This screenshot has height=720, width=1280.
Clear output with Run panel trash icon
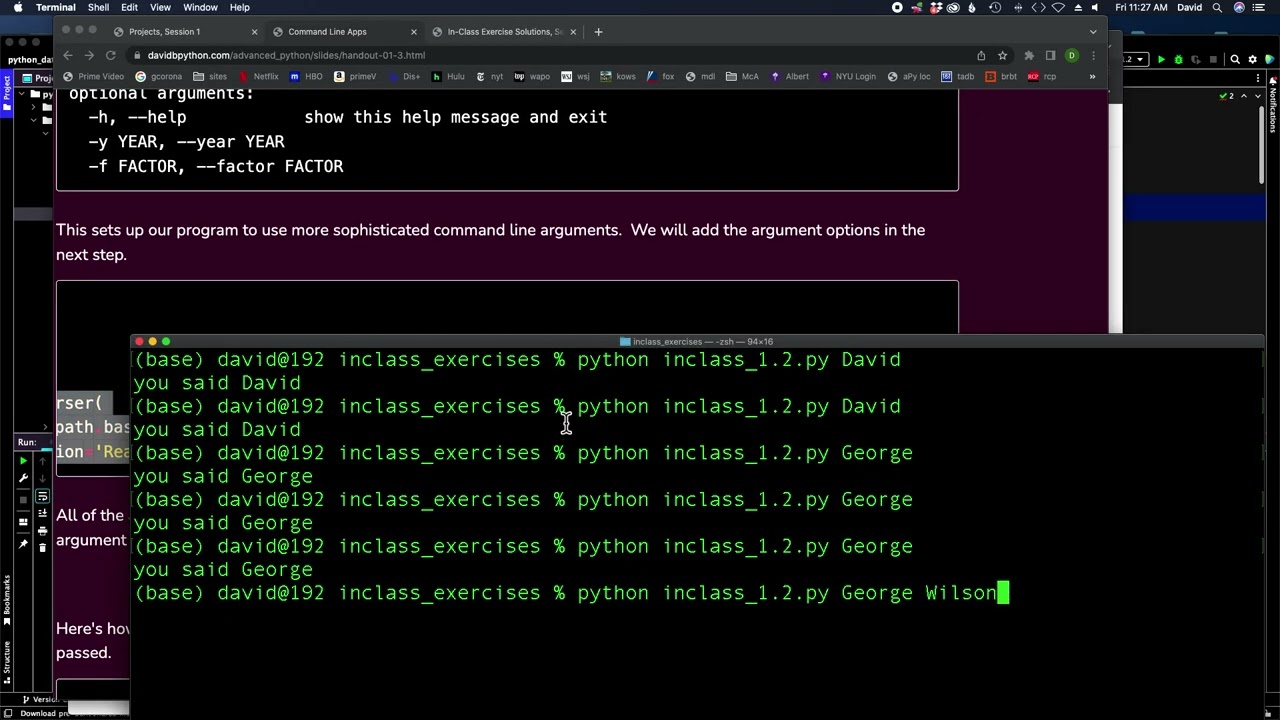point(42,547)
